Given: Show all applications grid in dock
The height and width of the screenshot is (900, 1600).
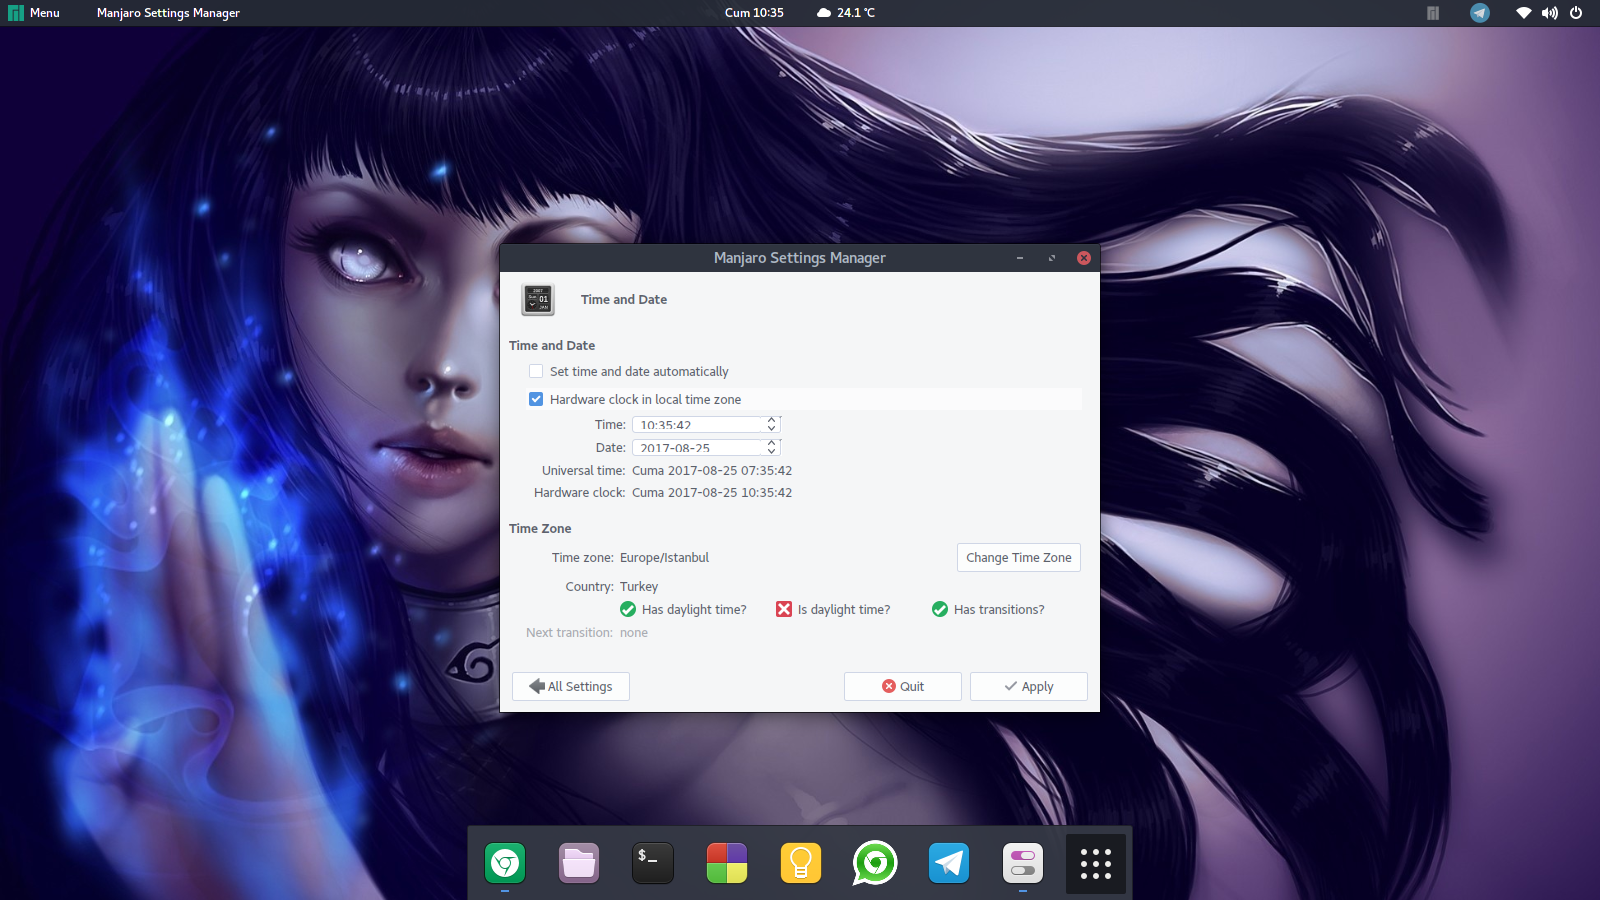Looking at the screenshot, I should coord(1096,863).
